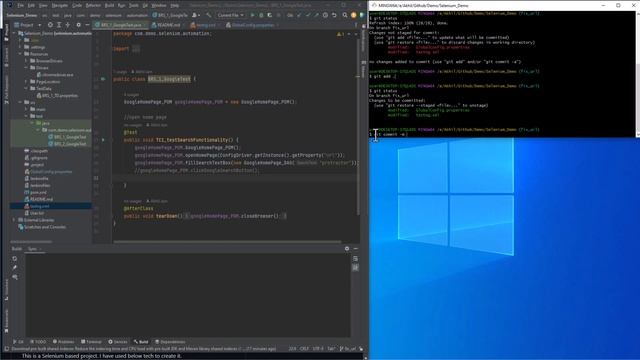Open the Window menu
The height and width of the screenshot is (360, 640).
[159, 6]
